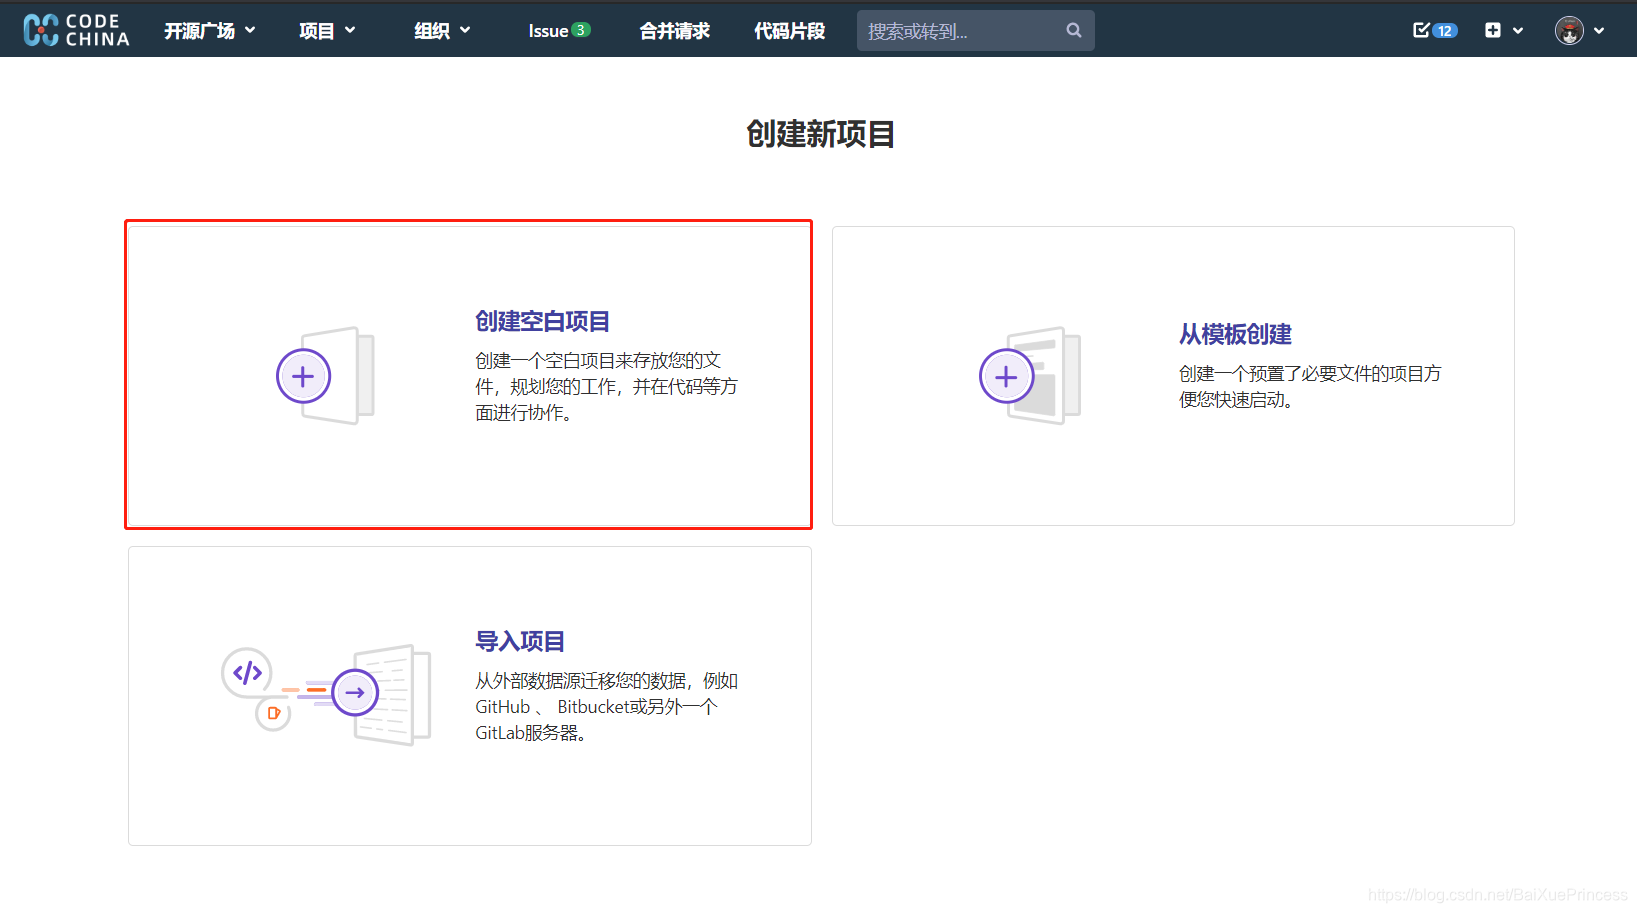Open the chevron dropdown next to the avatar
The image size is (1637, 913).
click(1600, 30)
